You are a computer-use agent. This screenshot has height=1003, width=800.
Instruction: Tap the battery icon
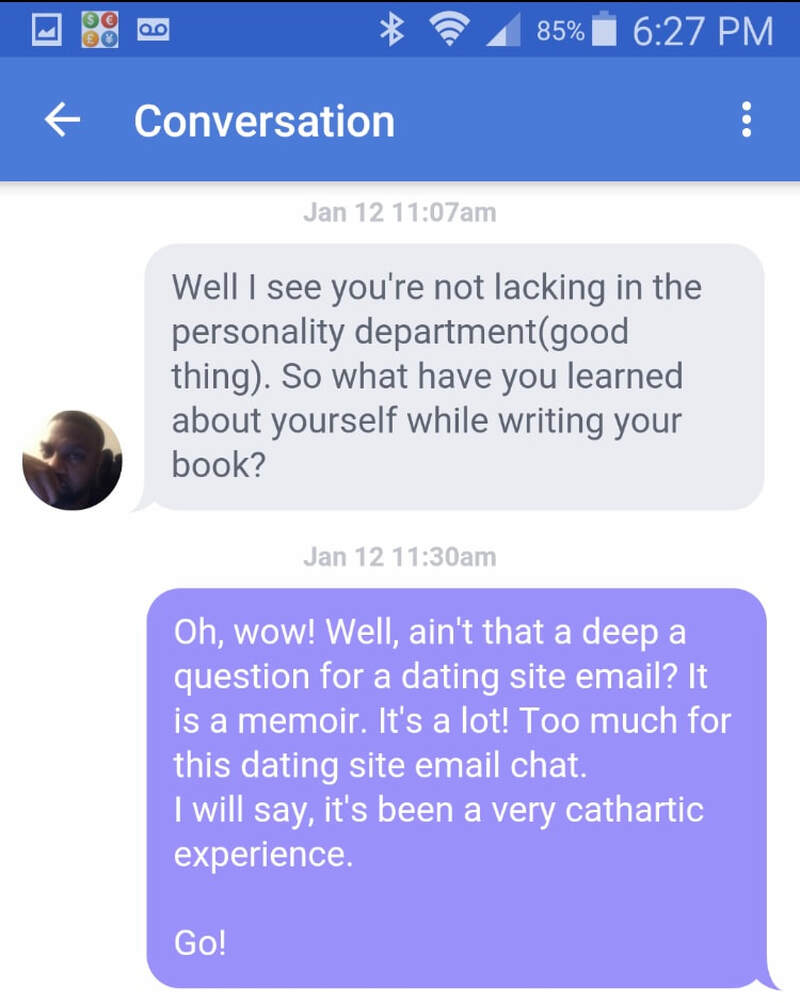click(x=604, y=29)
